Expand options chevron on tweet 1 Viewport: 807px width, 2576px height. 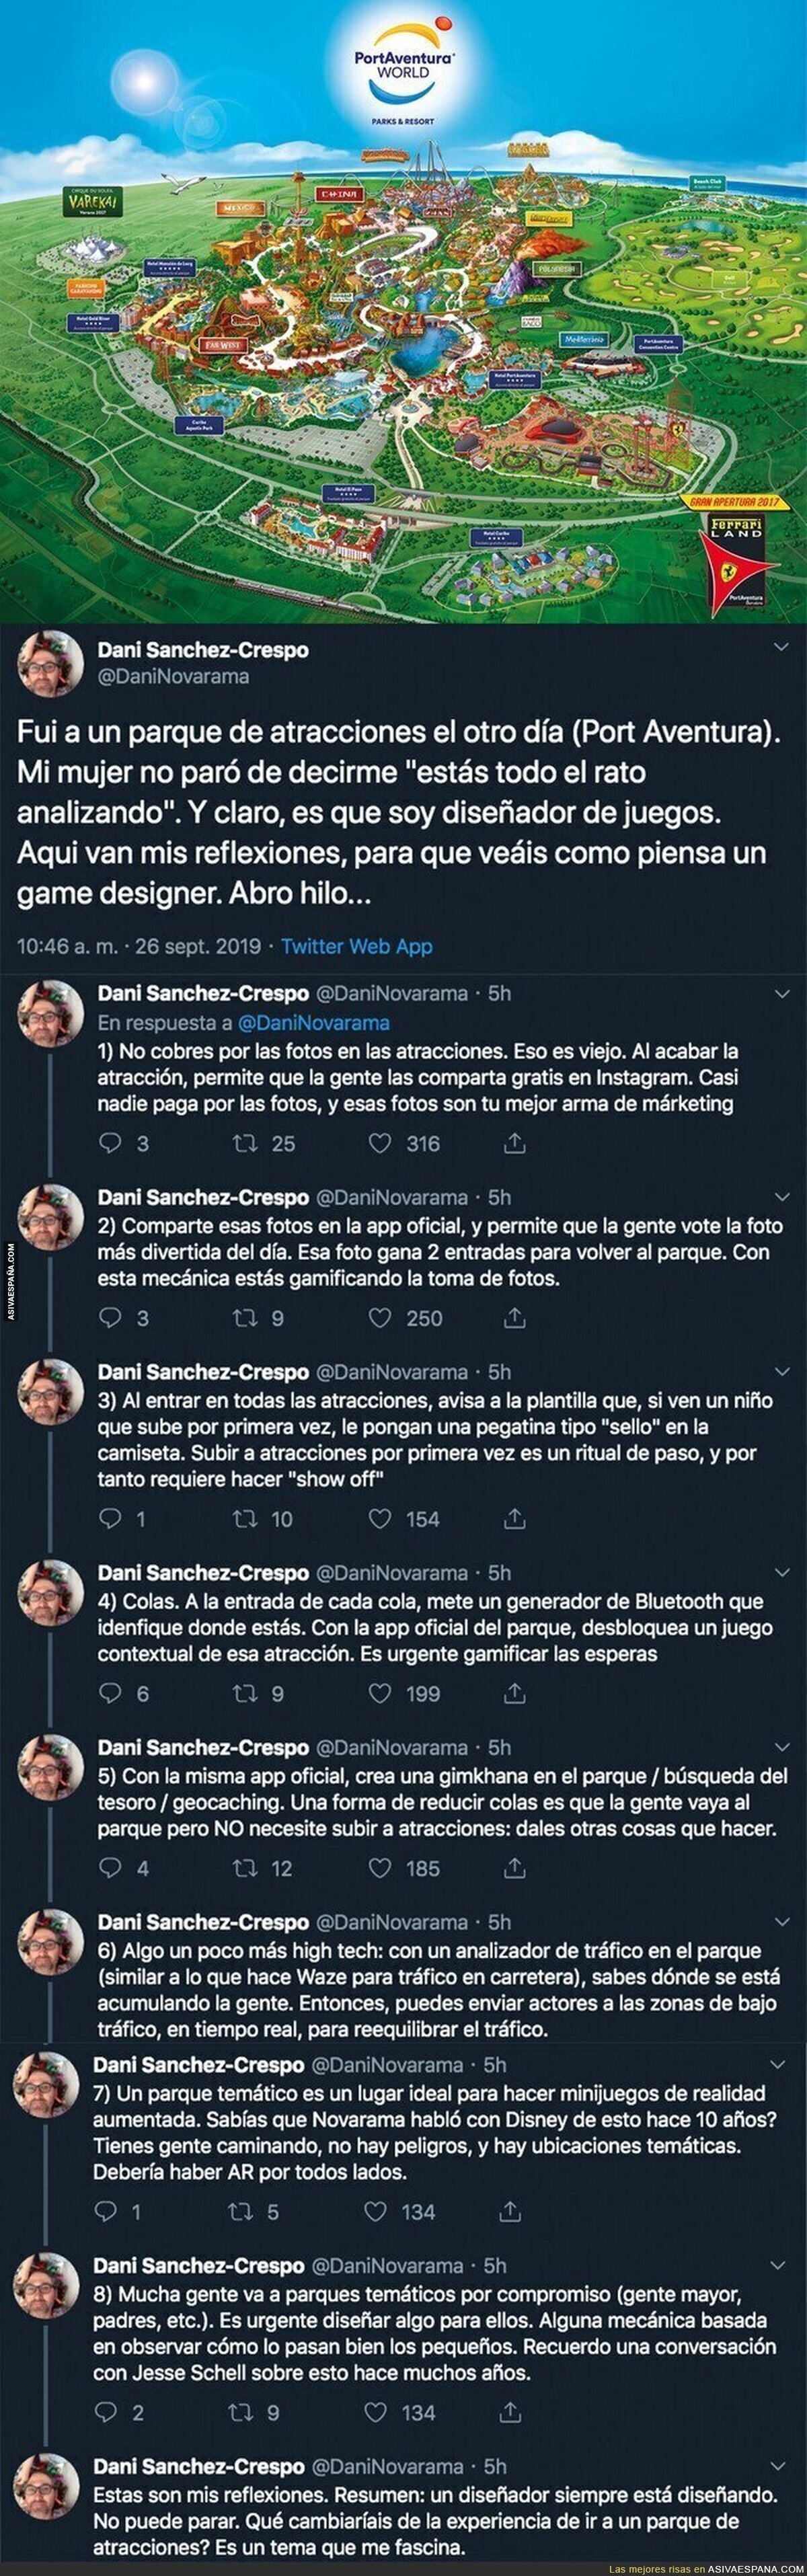780,994
